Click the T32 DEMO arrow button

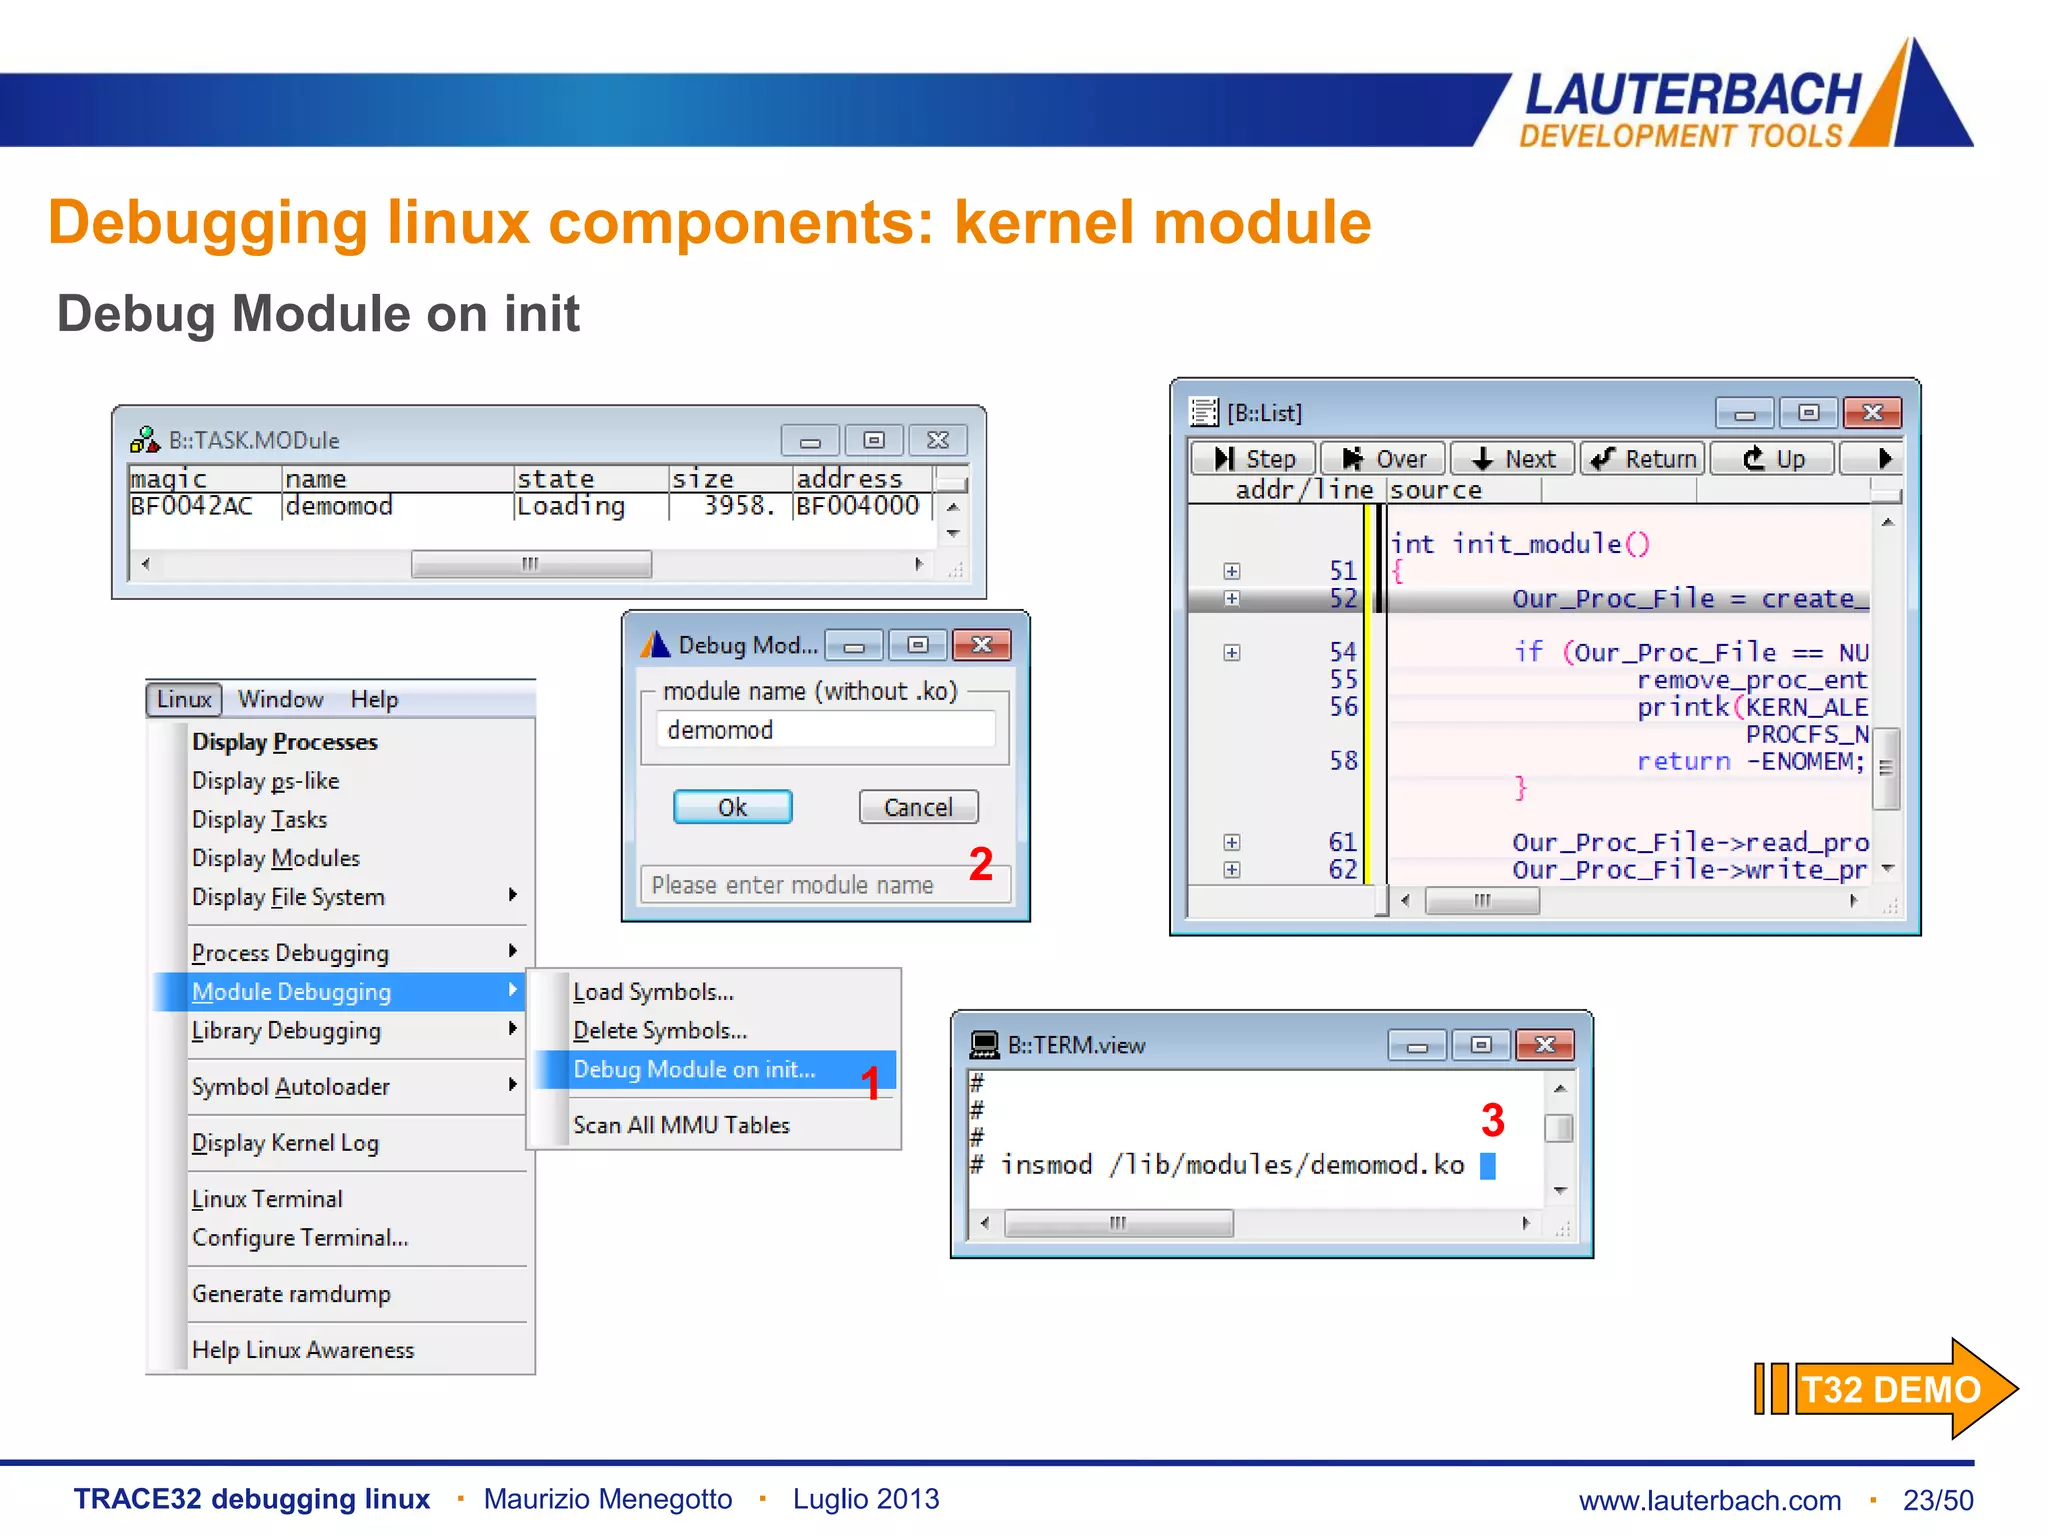click(x=1888, y=1389)
